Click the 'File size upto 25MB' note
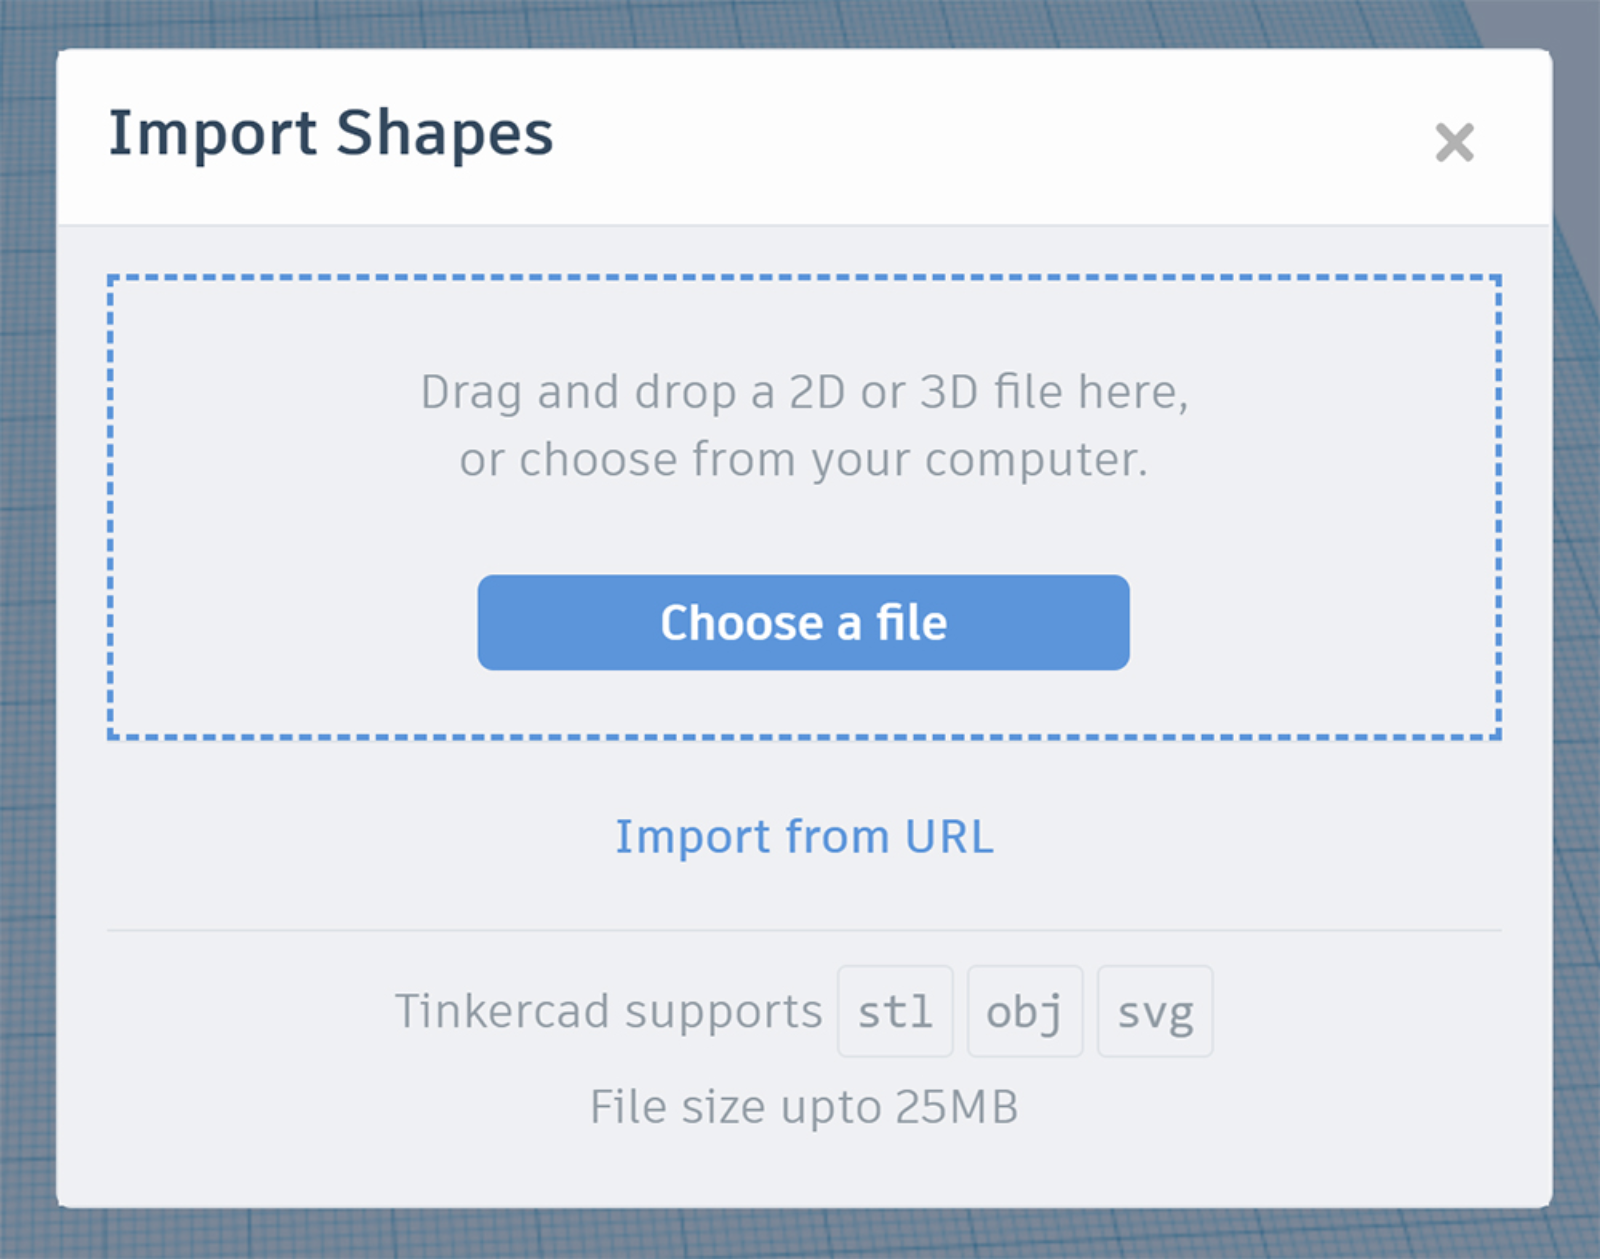This screenshot has height=1259, width=1600. point(804,1107)
